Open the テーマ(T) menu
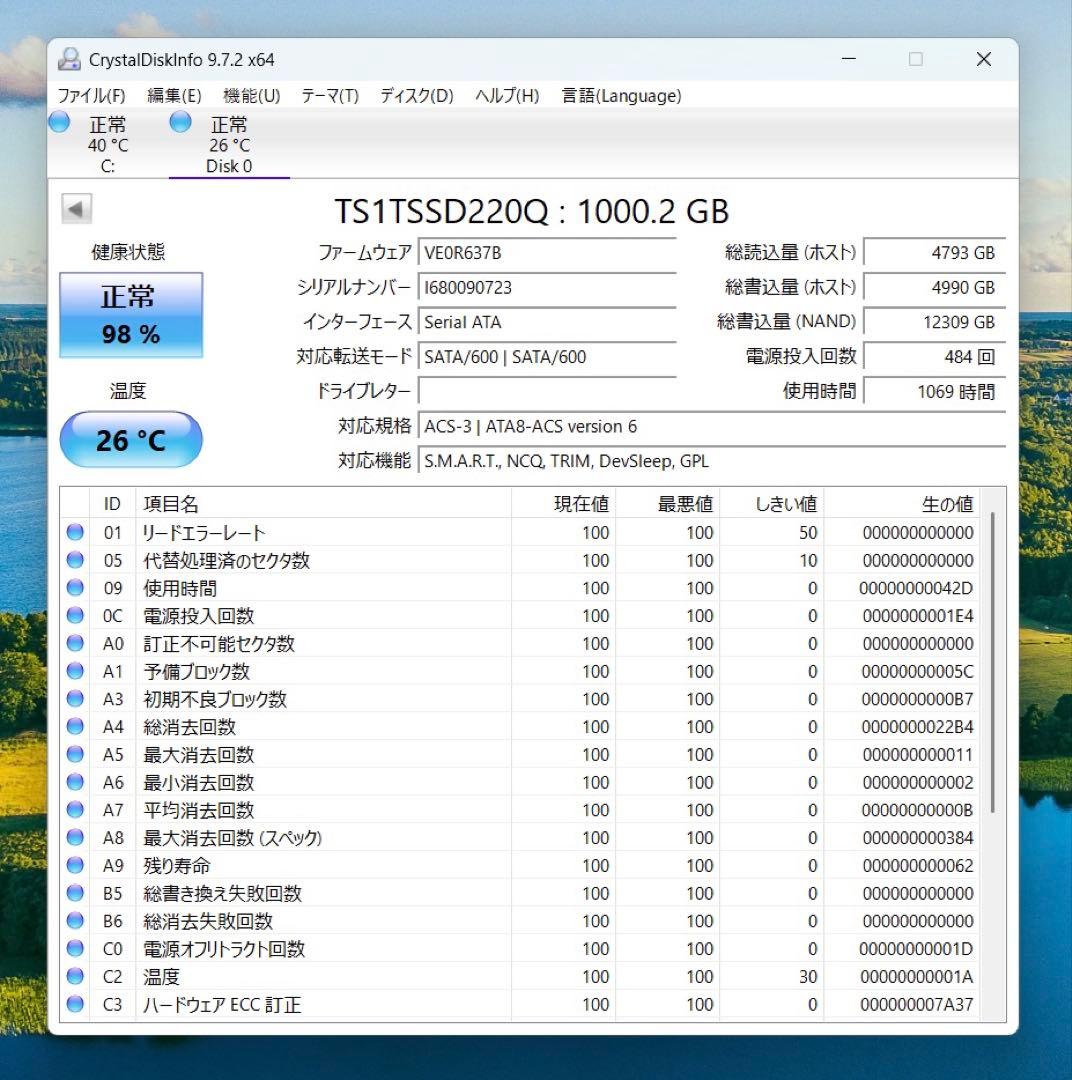Image resolution: width=1072 pixels, height=1080 pixels. [330, 96]
